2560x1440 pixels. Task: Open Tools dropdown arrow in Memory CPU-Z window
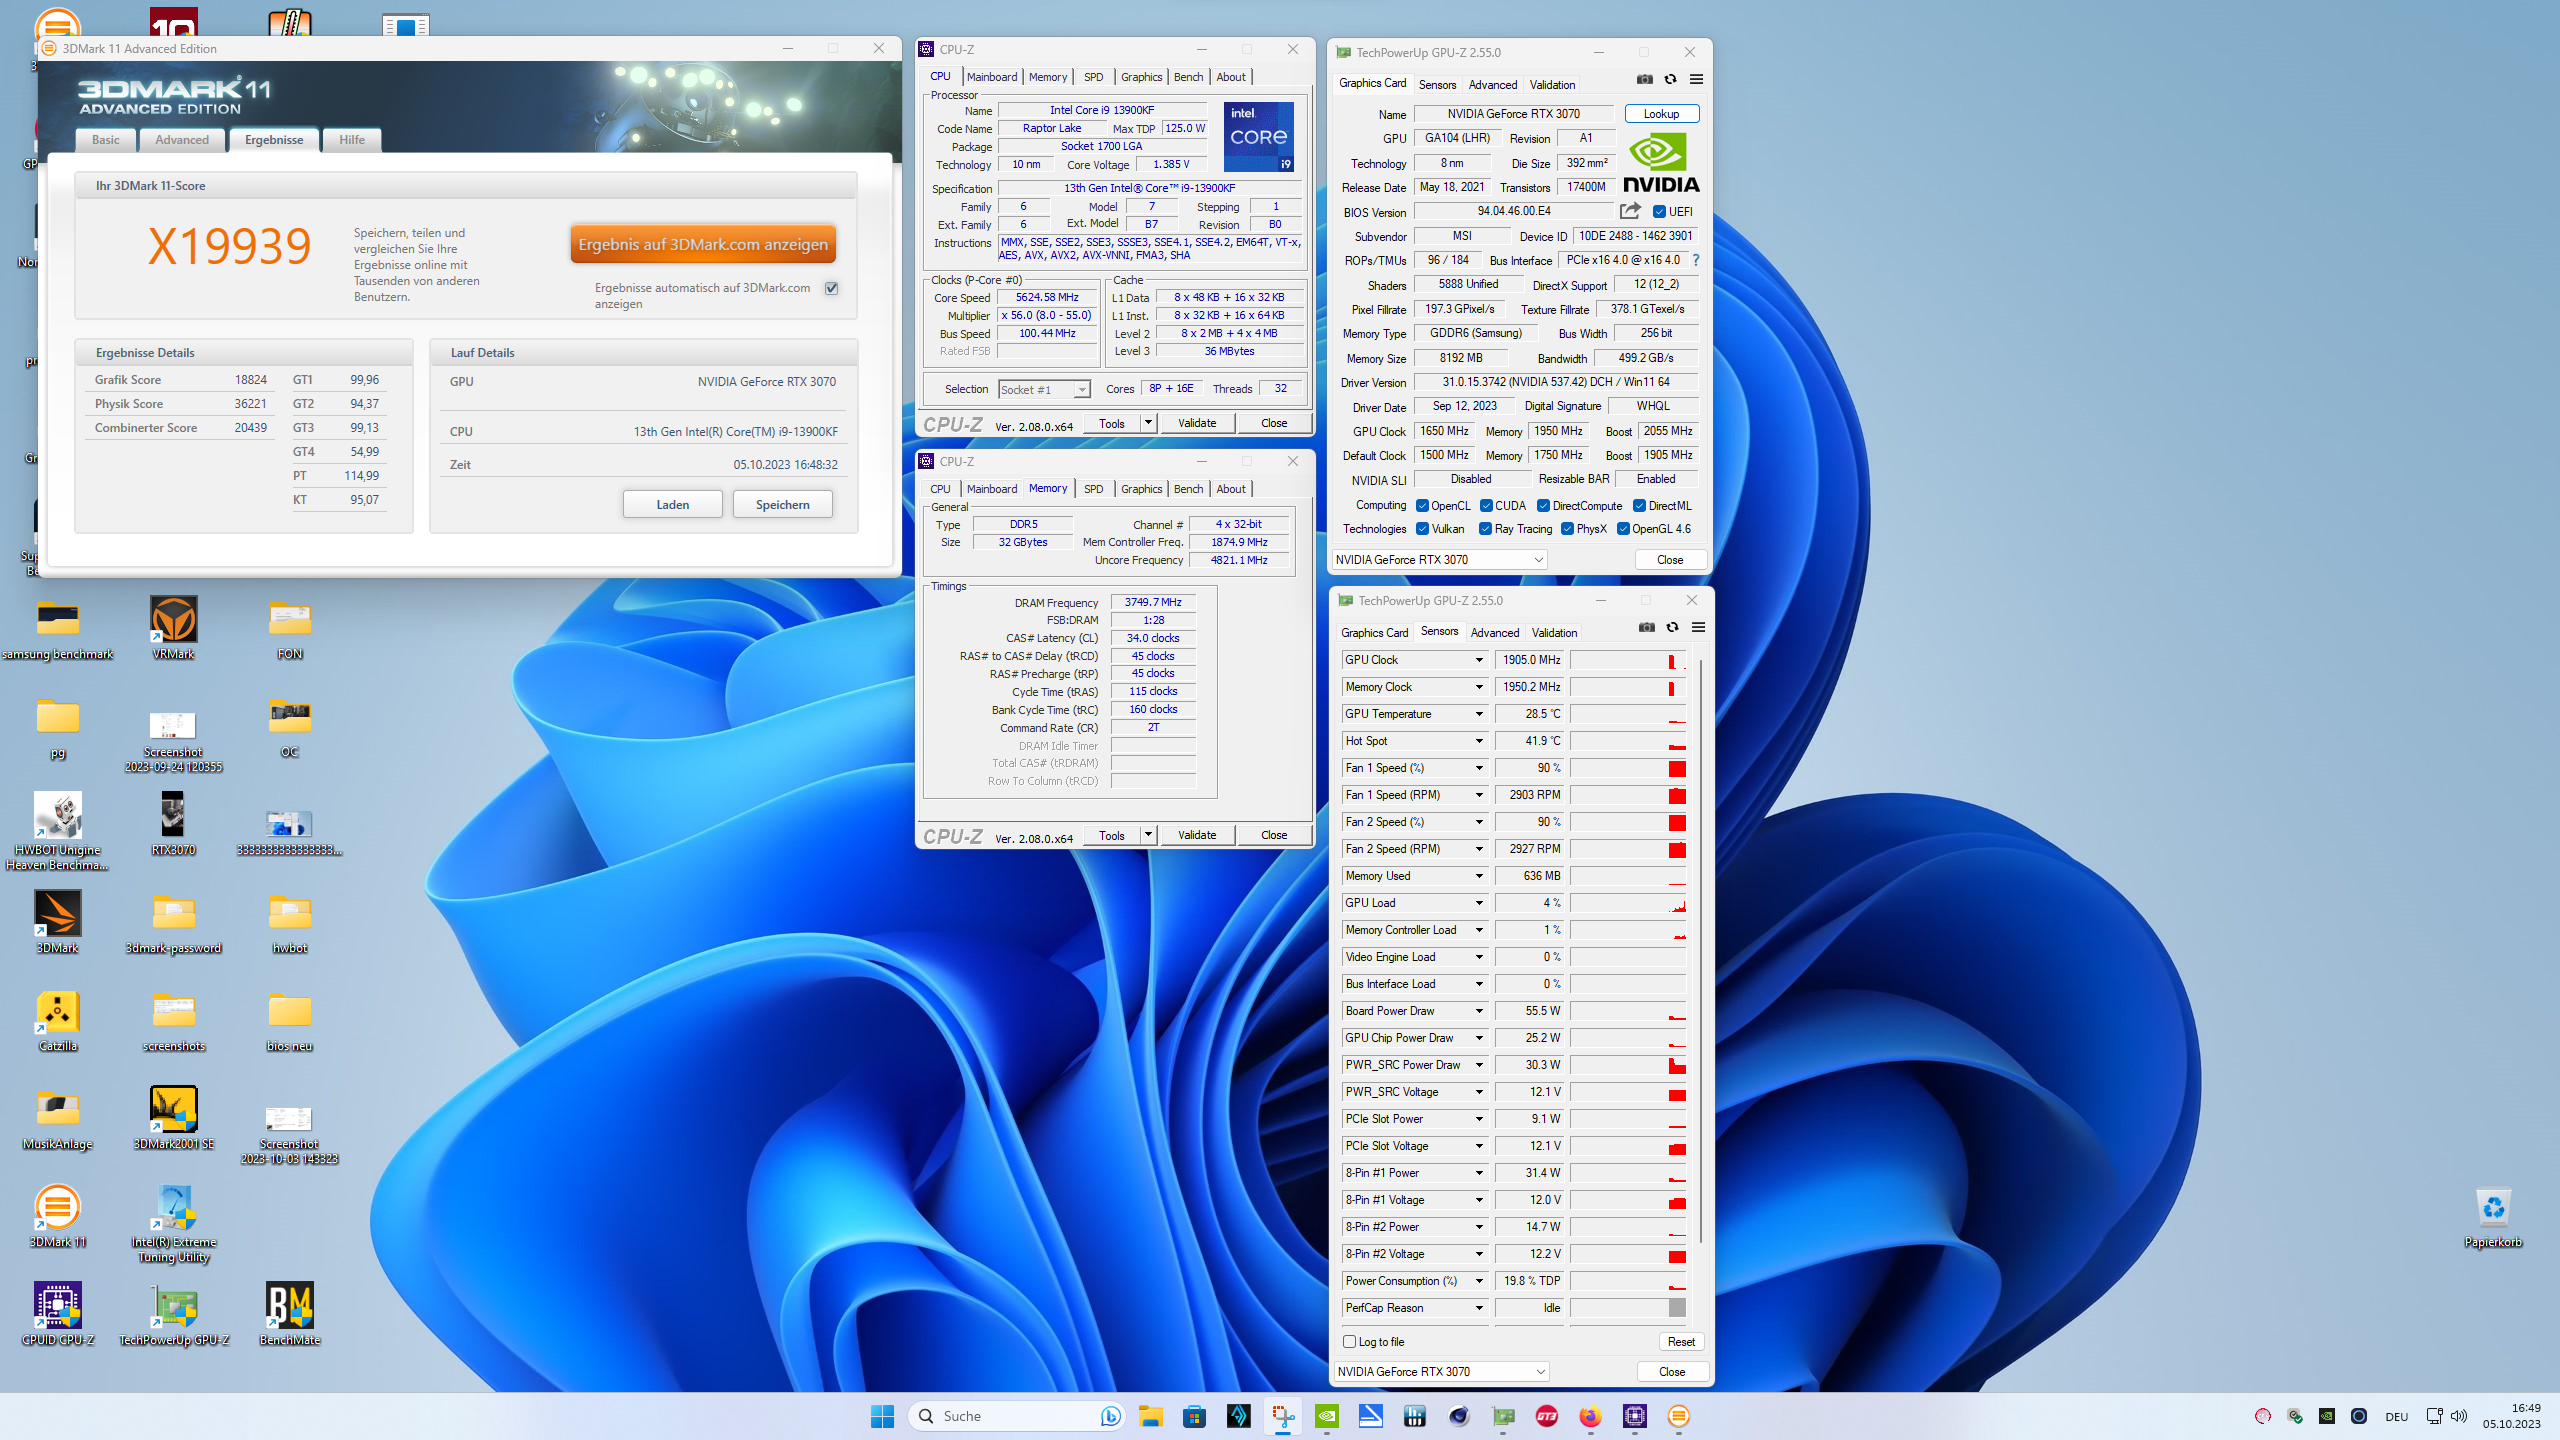point(1148,835)
